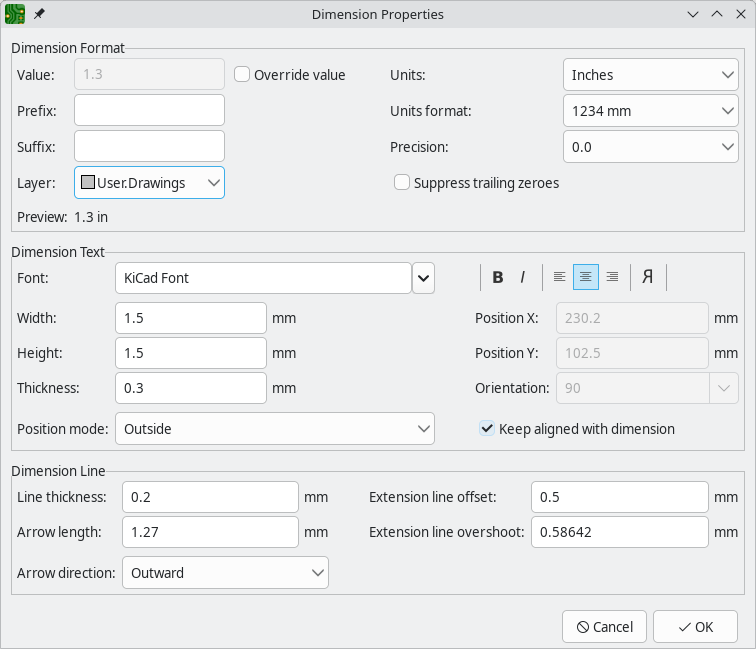This screenshot has width=756, height=649.
Task: Open the Arrow direction dropdown
Action: click(225, 573)
